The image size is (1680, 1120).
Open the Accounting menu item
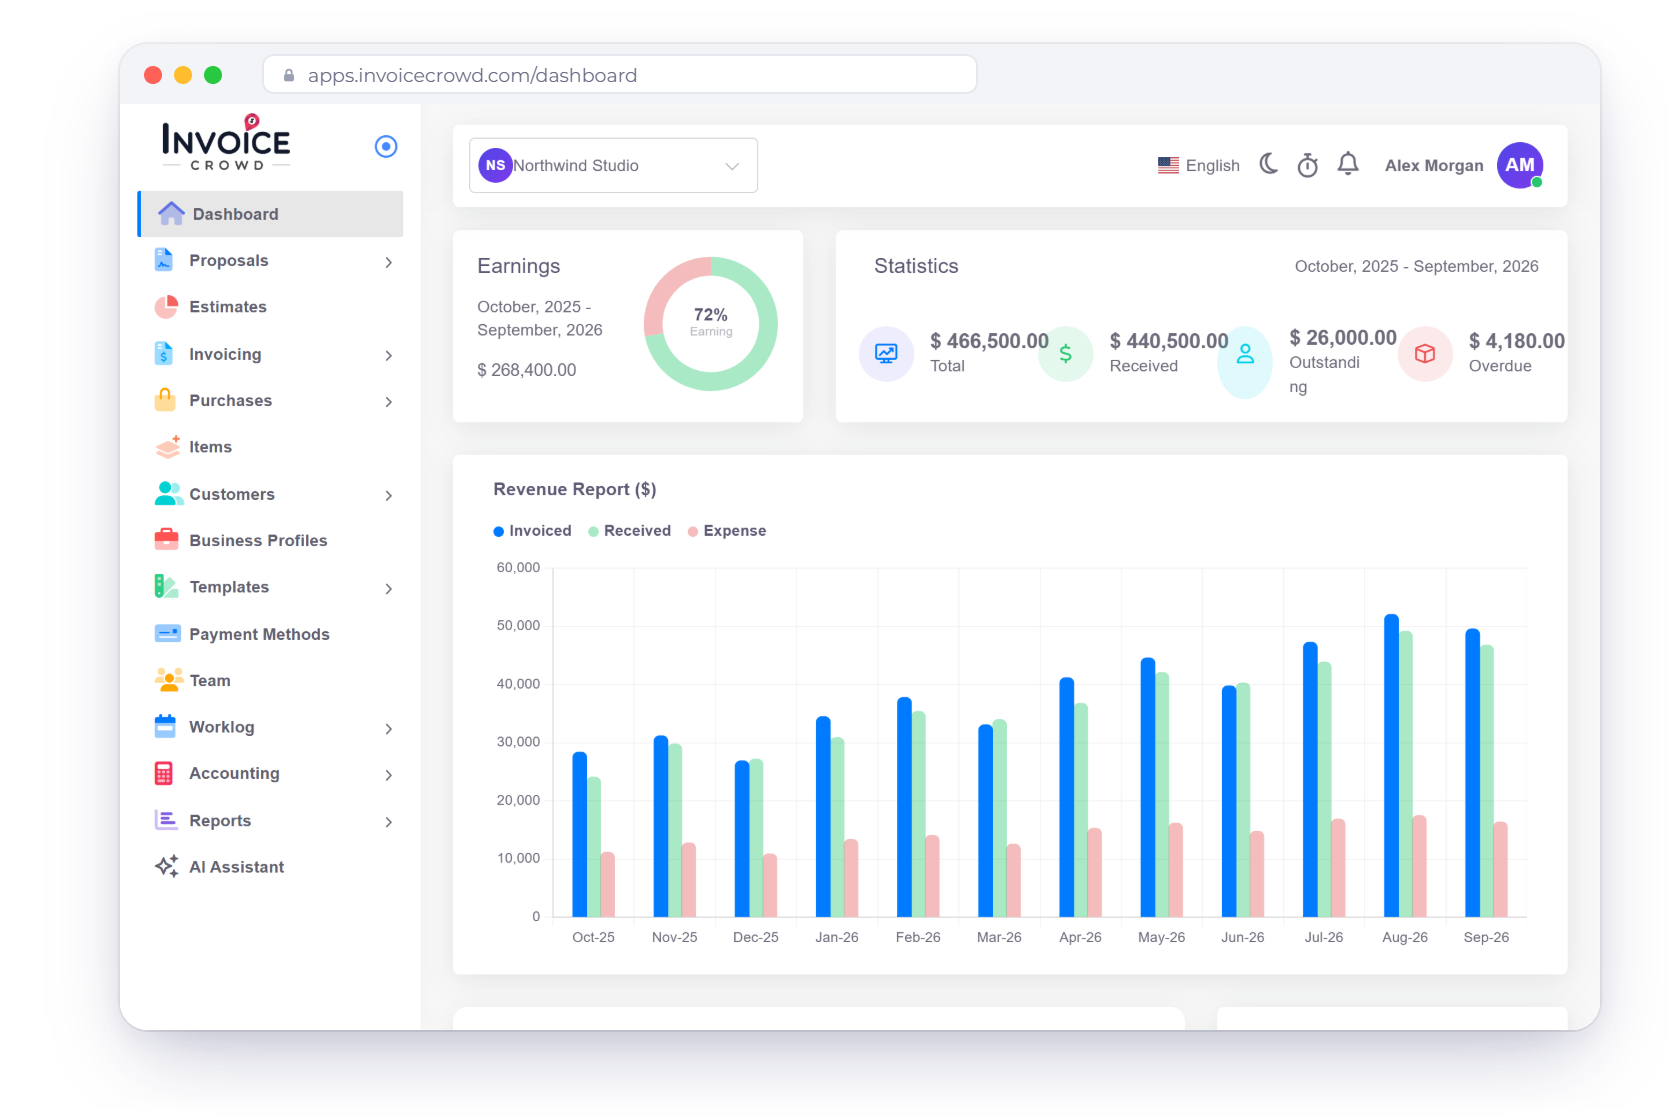pos(270,773)
